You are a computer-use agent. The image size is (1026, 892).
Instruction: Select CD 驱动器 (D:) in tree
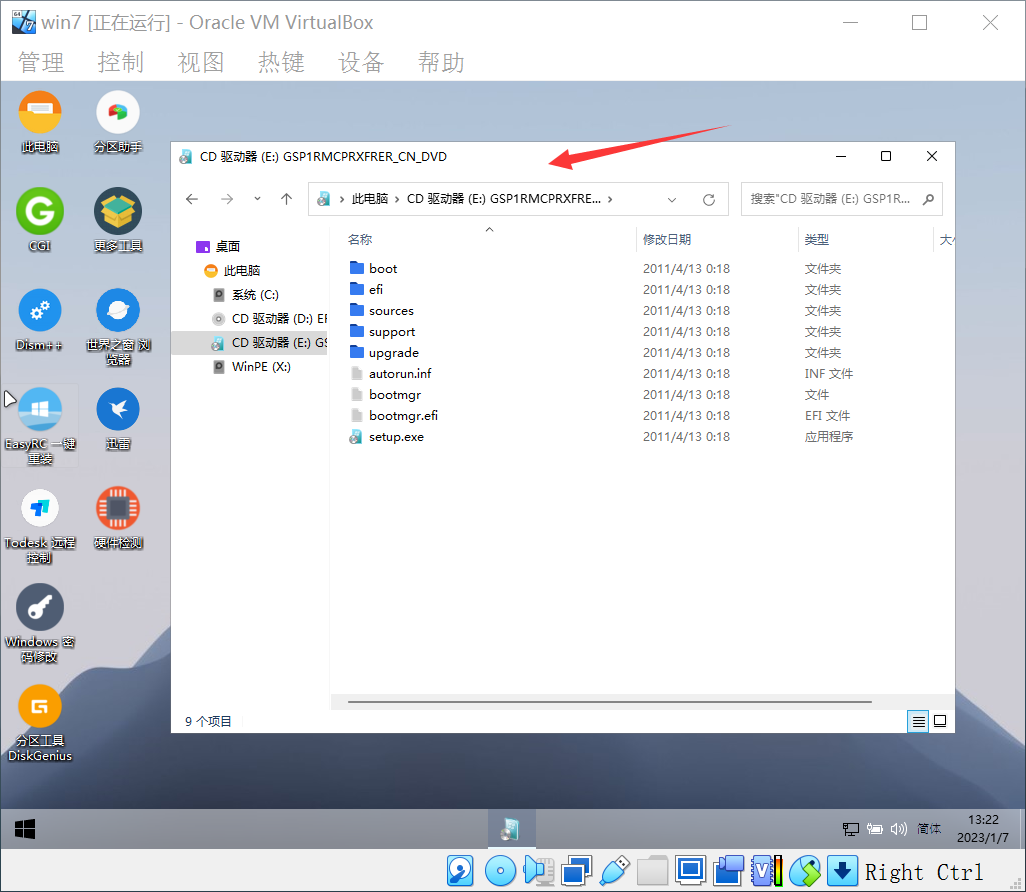point(270,319)
